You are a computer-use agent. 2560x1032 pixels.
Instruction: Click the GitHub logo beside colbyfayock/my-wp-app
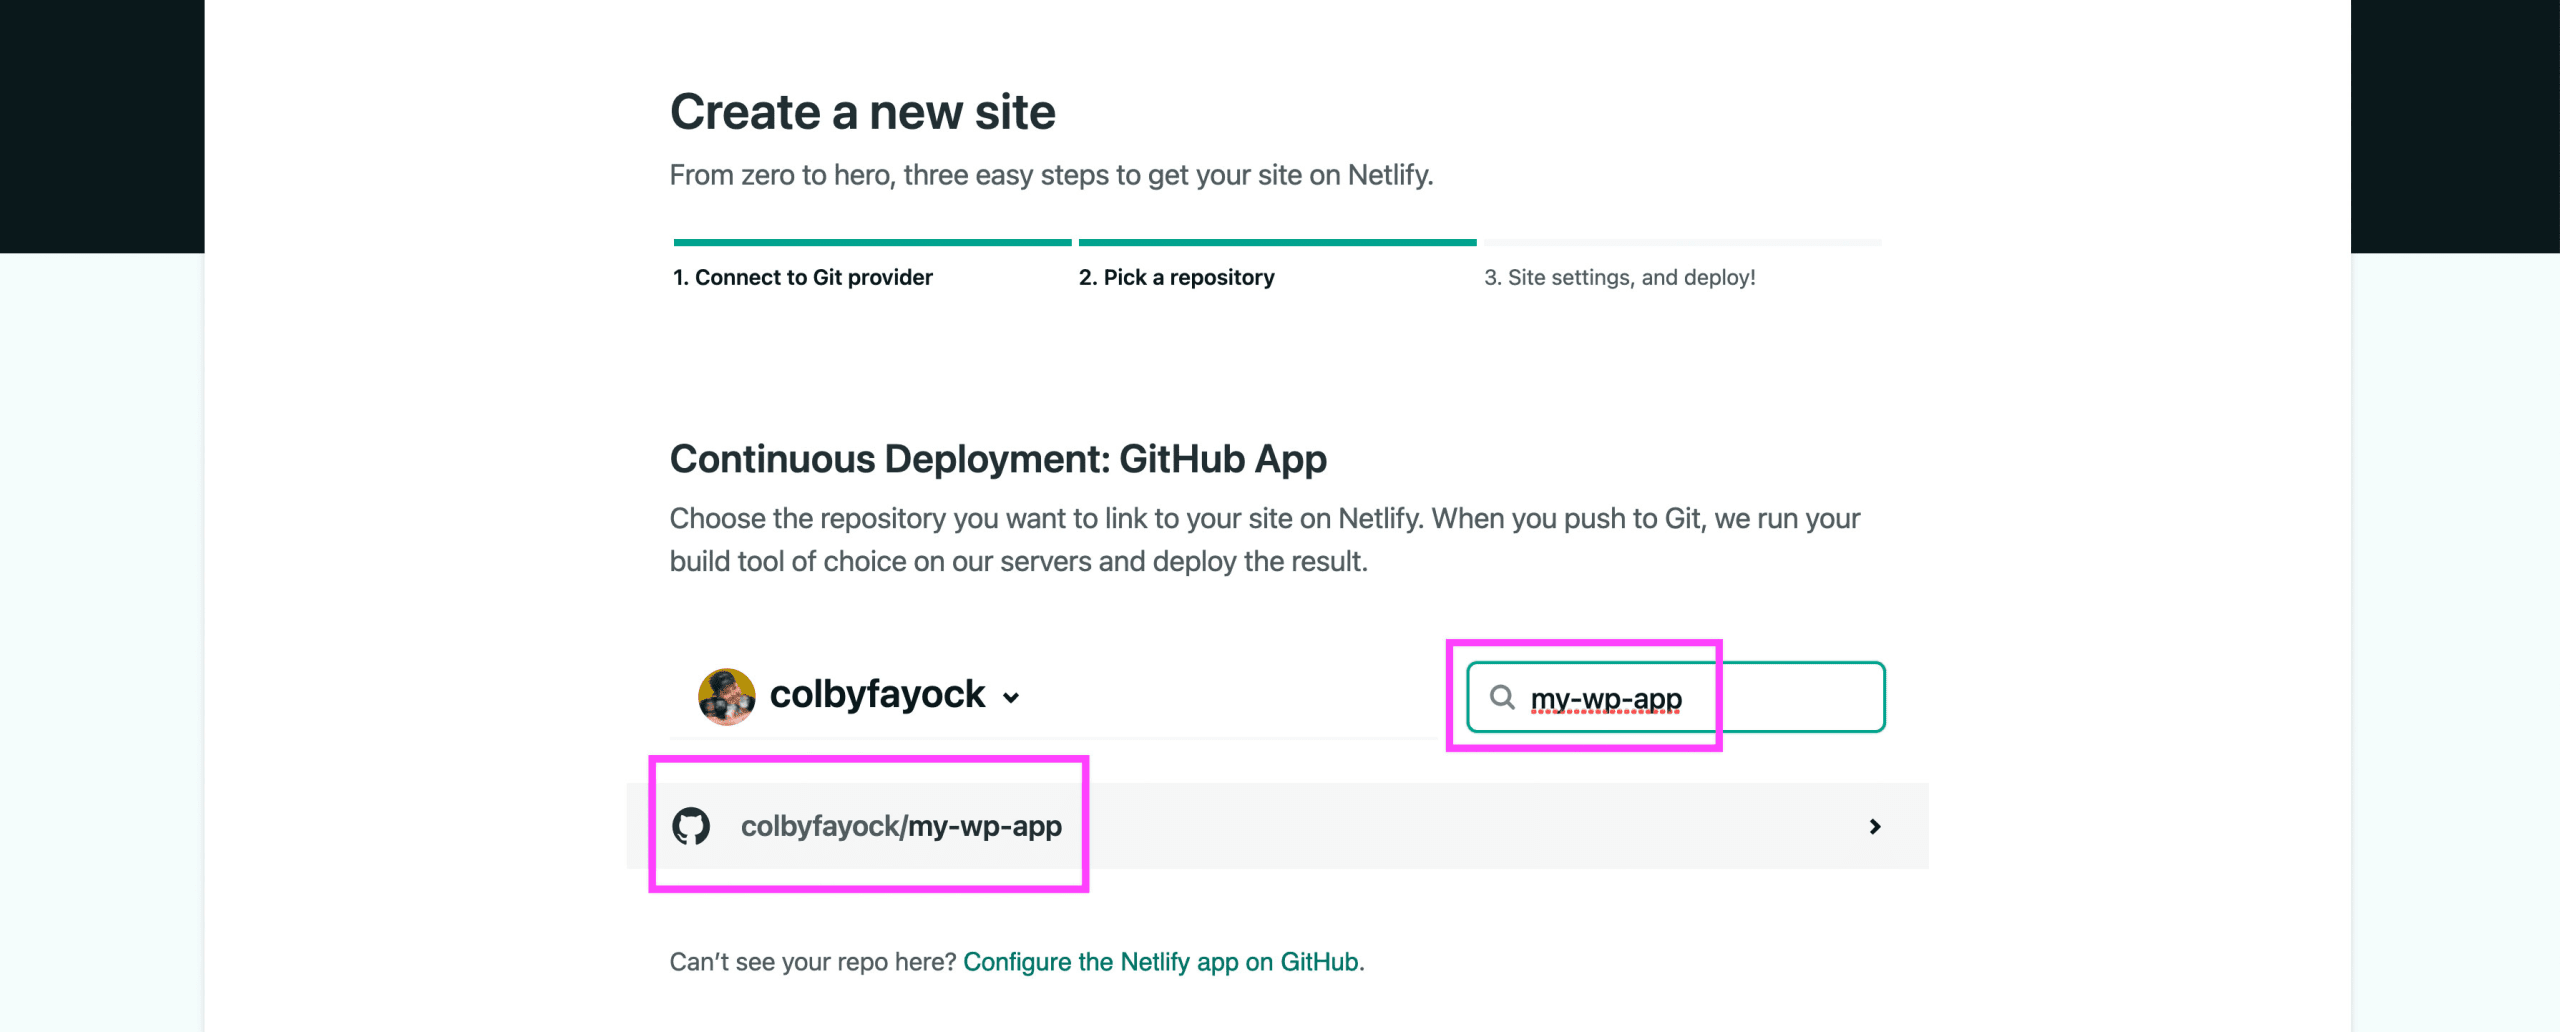coord(691,826)
